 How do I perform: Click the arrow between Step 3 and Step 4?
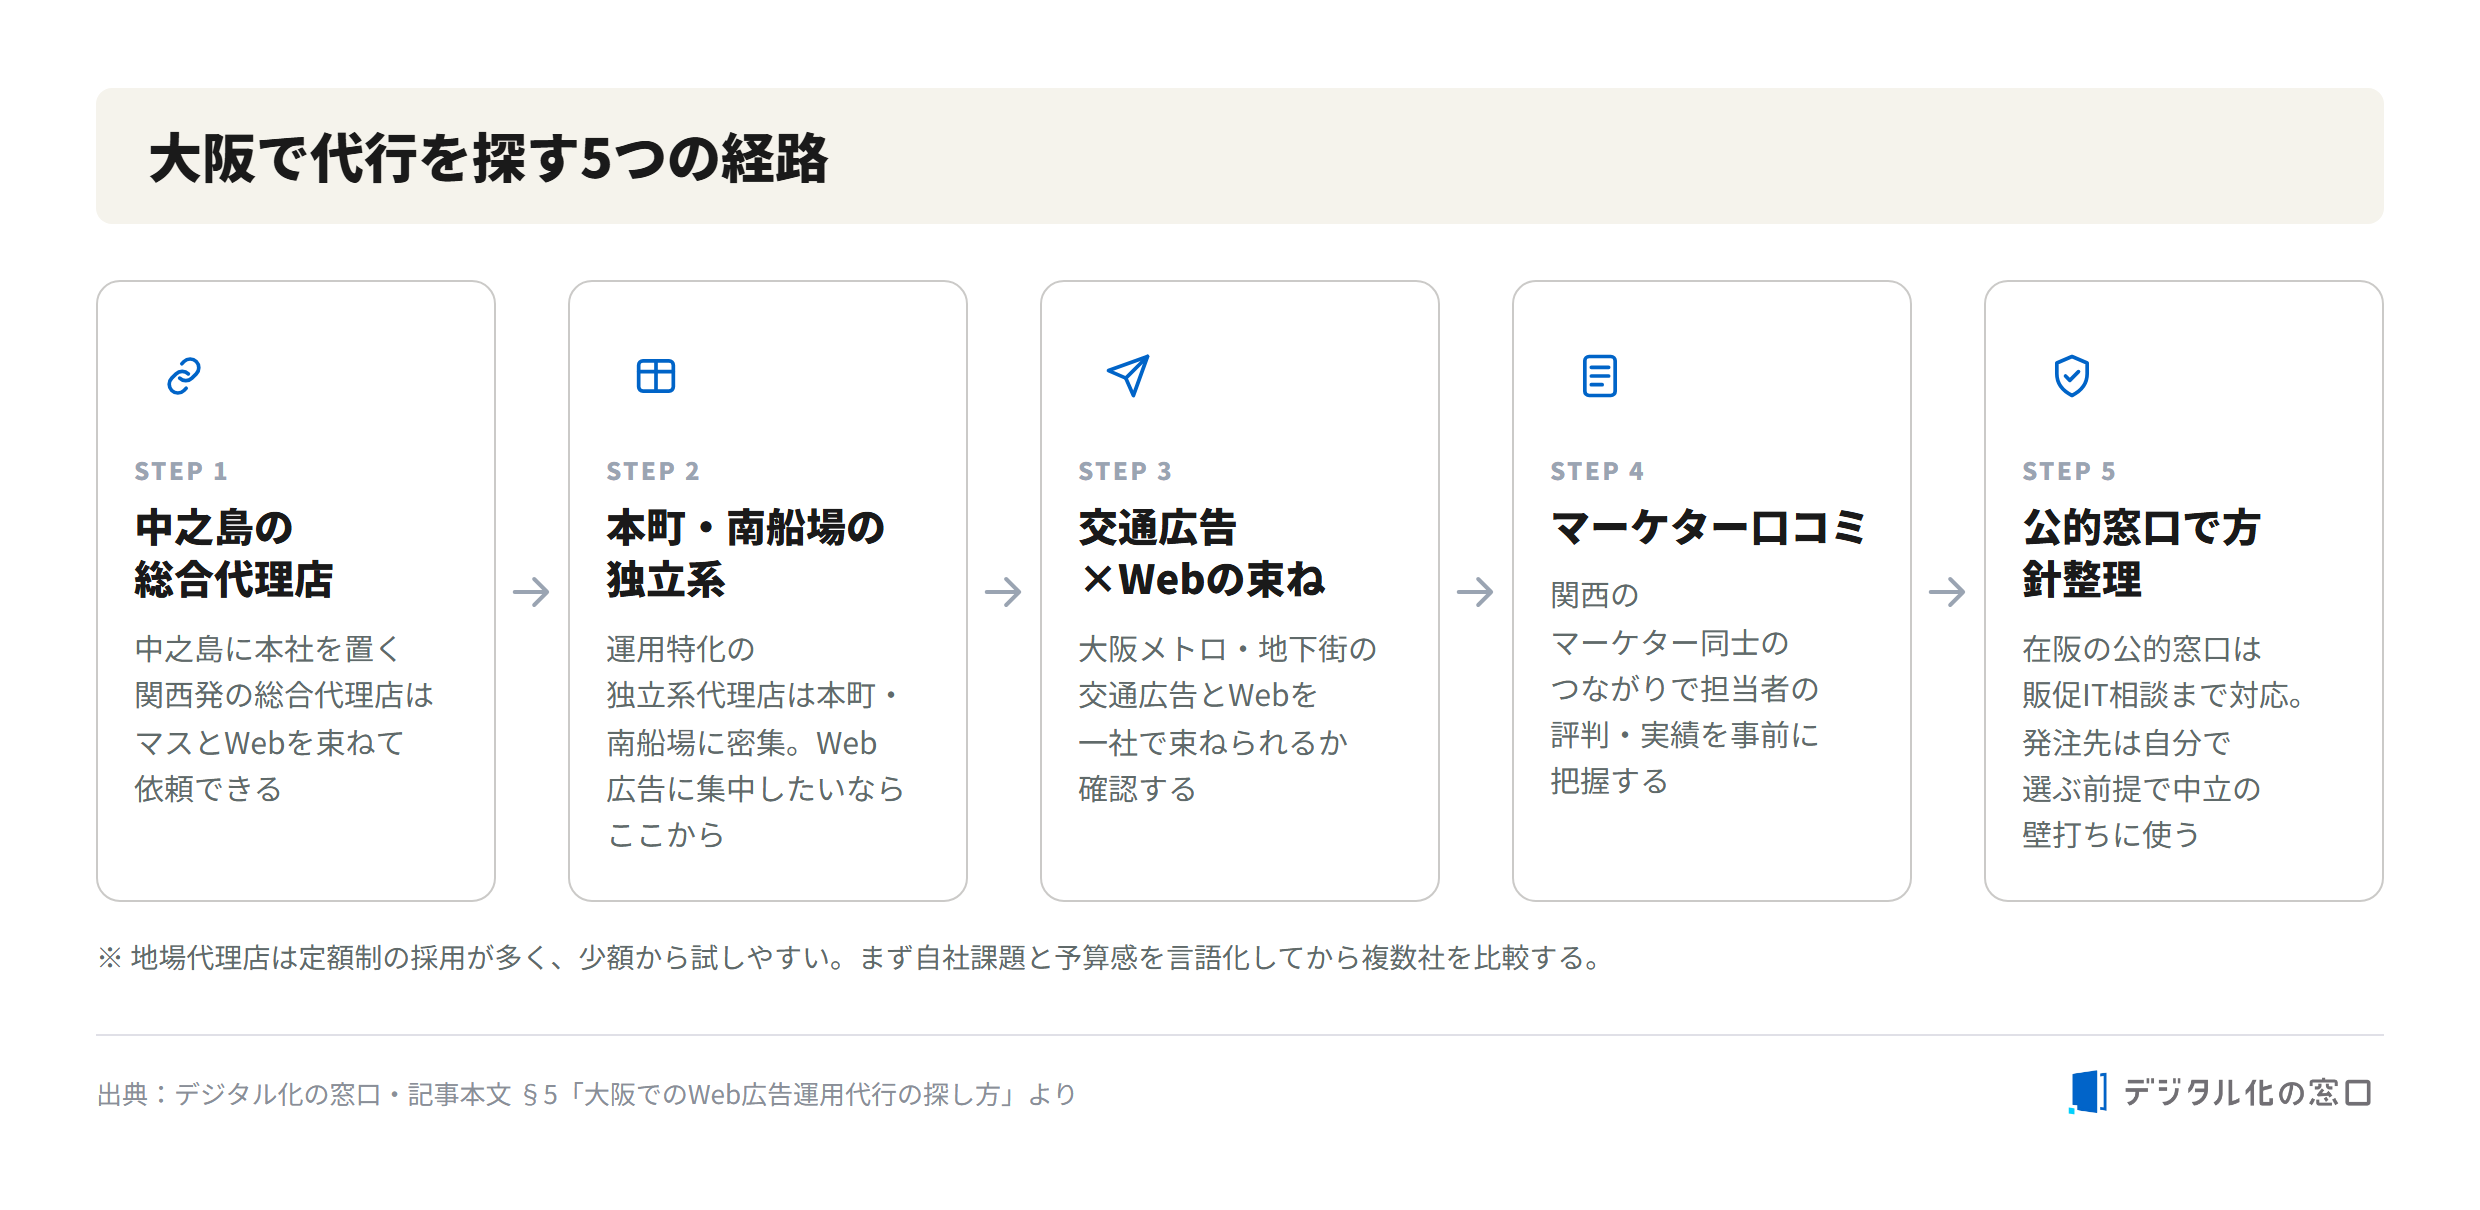click(x=1476, y=592)
